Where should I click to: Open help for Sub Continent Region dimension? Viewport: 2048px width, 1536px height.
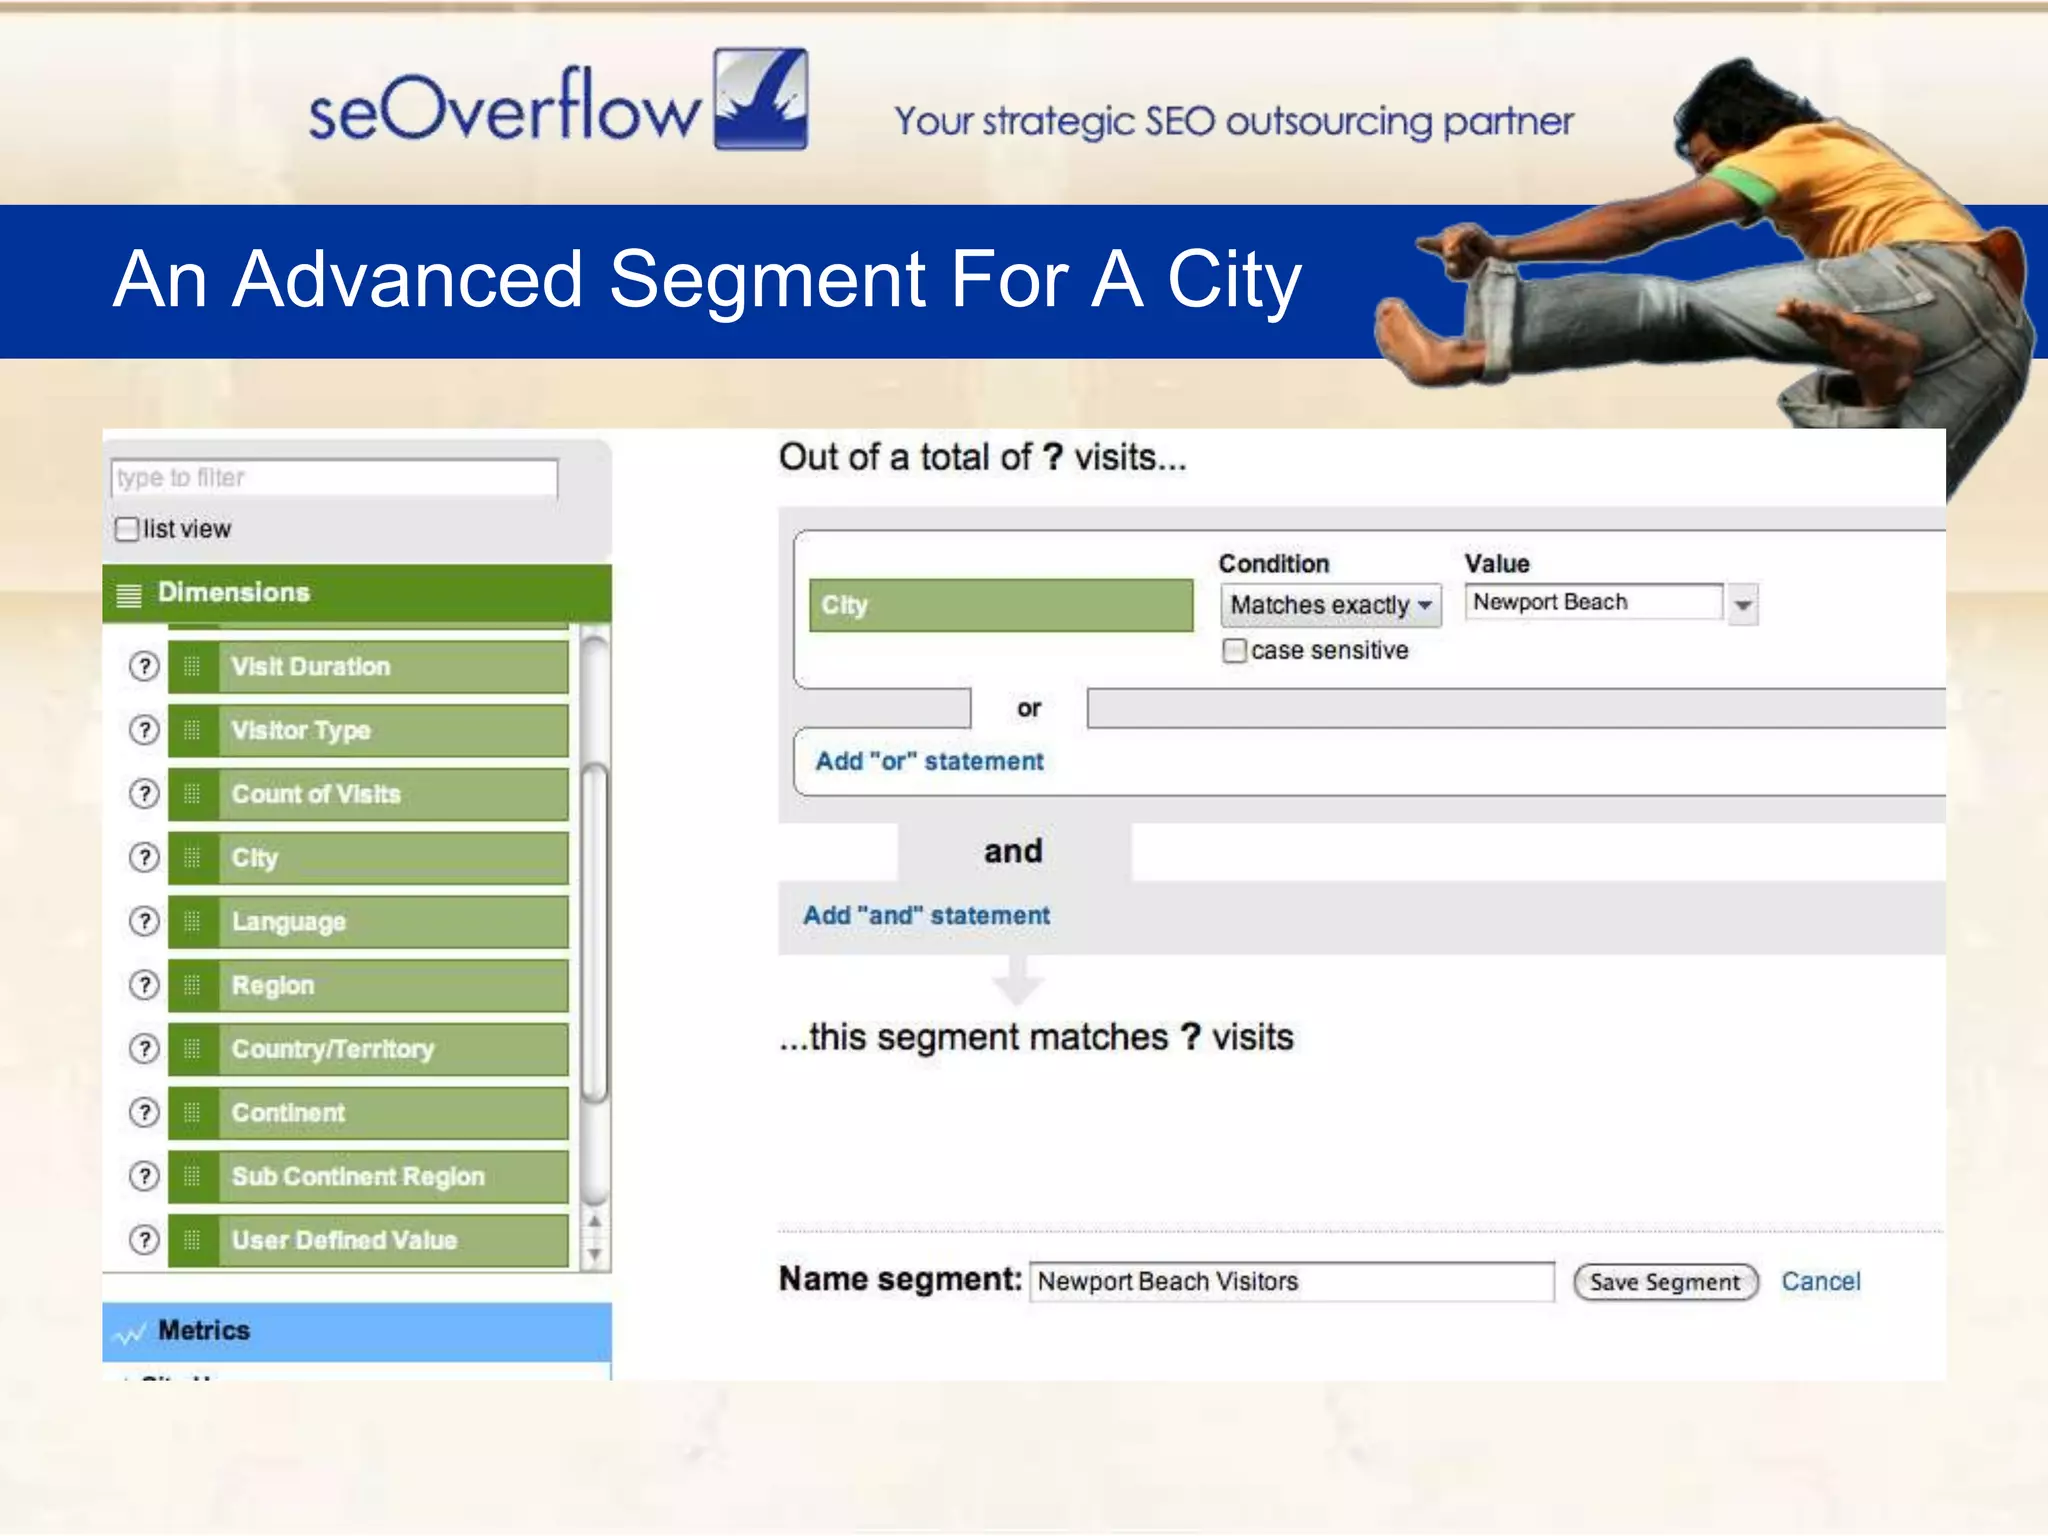145,1176
